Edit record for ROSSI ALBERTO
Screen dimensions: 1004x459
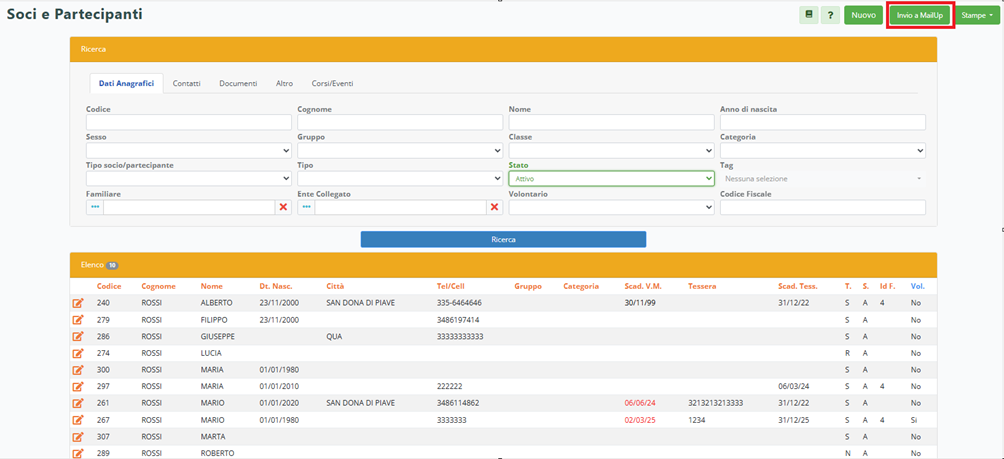tap(78, 302)
